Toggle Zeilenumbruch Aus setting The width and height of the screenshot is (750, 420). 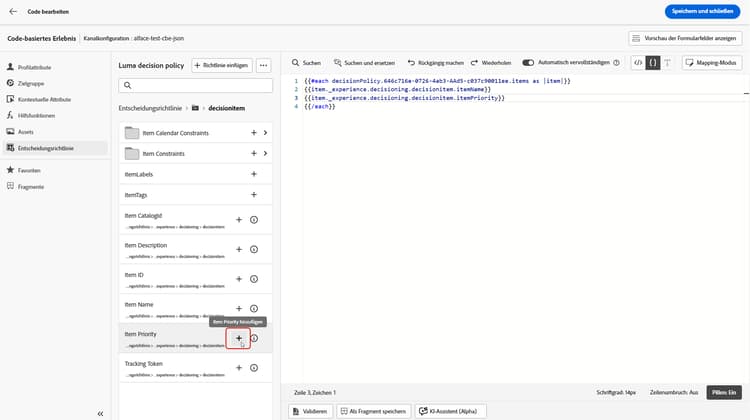[673, 393]
